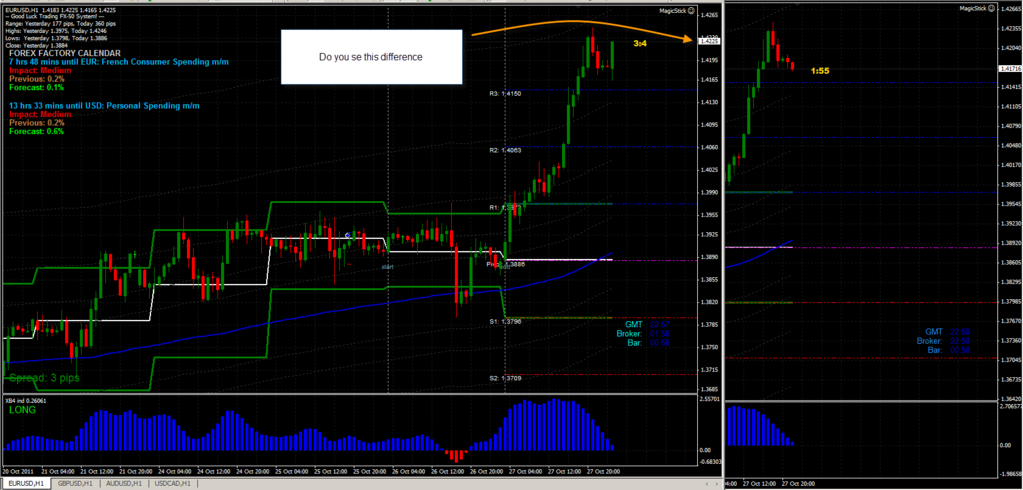Viewport: 1023px width, 490px height.
Task: Click the 24 Oct 12:00 time axis label
Action: point(215,470)
